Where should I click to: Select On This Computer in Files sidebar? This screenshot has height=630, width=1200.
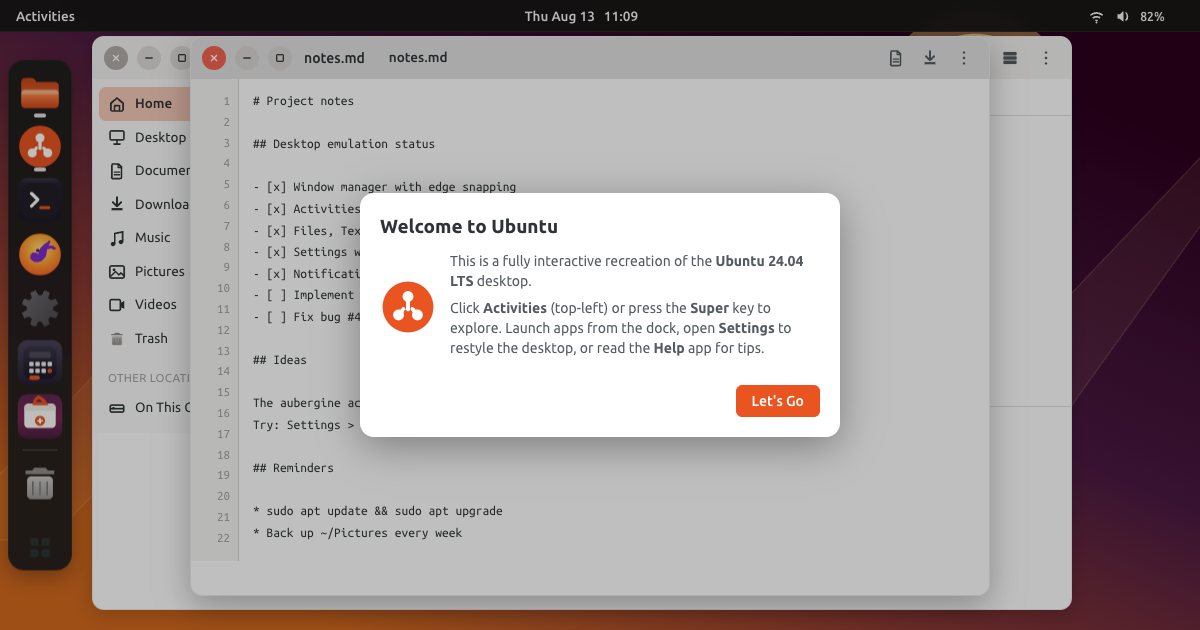145,408
